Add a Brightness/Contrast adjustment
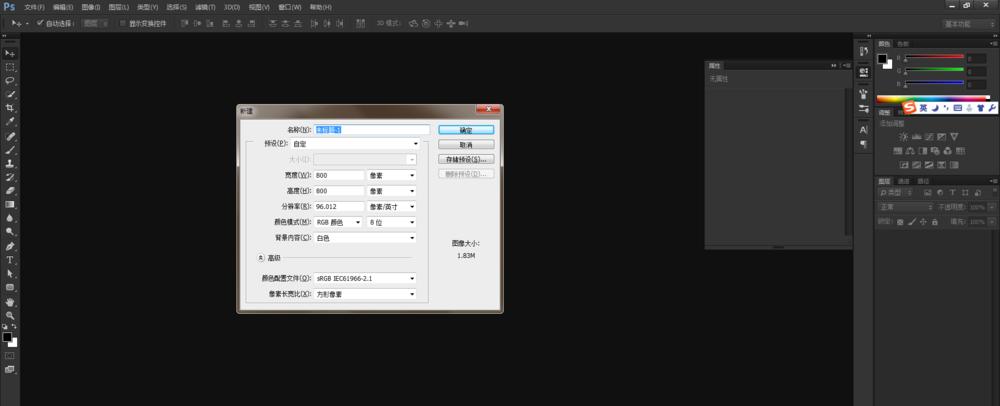This screenshot has width=1000, height=406. tap(903, 136)
